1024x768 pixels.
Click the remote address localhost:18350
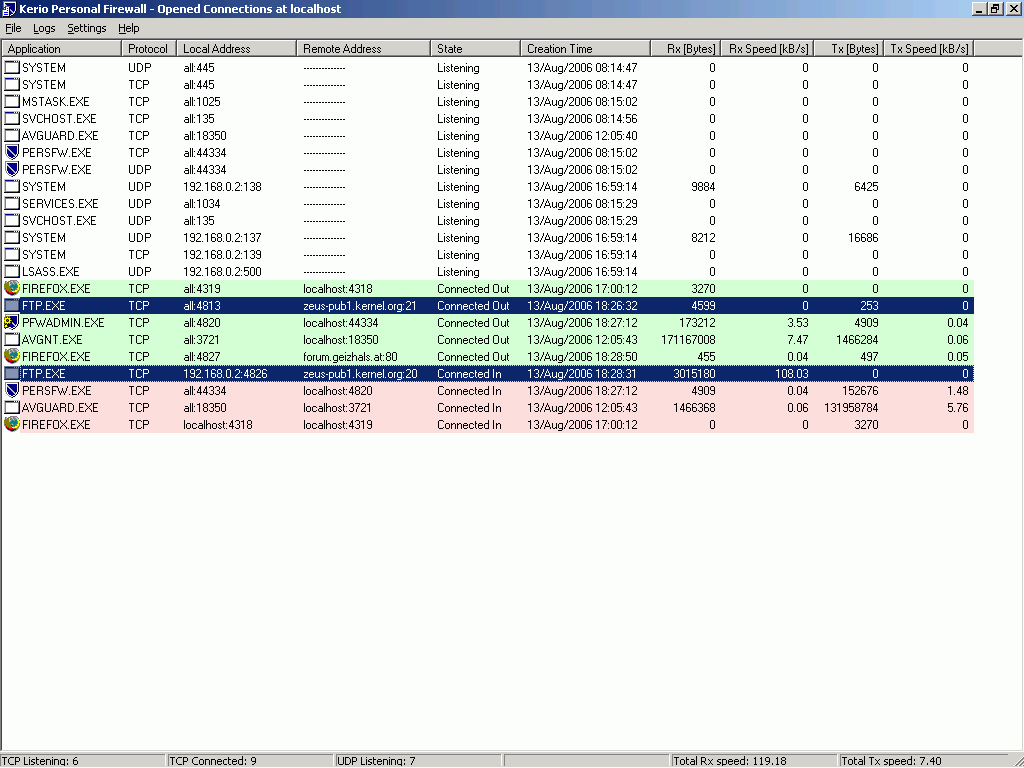(x=340, y=340)
